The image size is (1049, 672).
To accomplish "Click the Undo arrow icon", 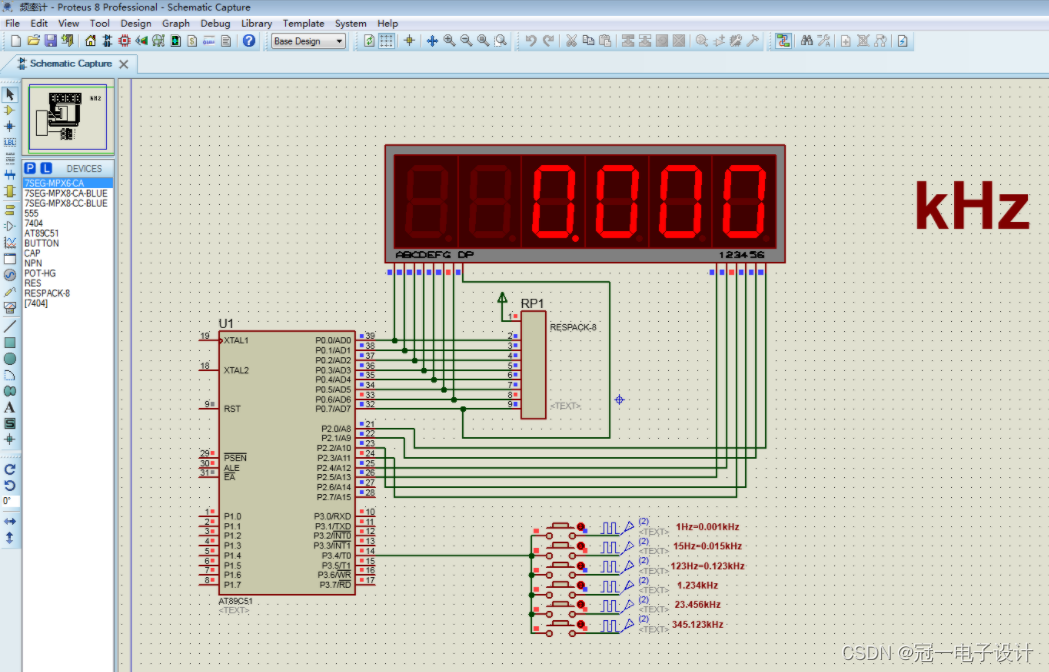I will tap(531, 41).
